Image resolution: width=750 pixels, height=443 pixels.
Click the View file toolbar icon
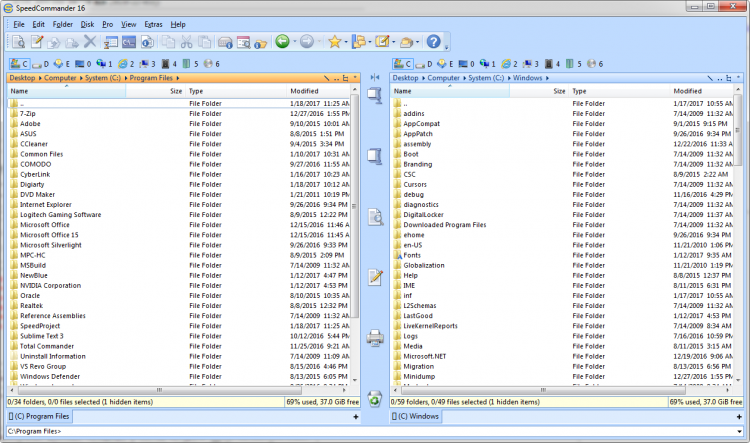click(x=19, y=42)
